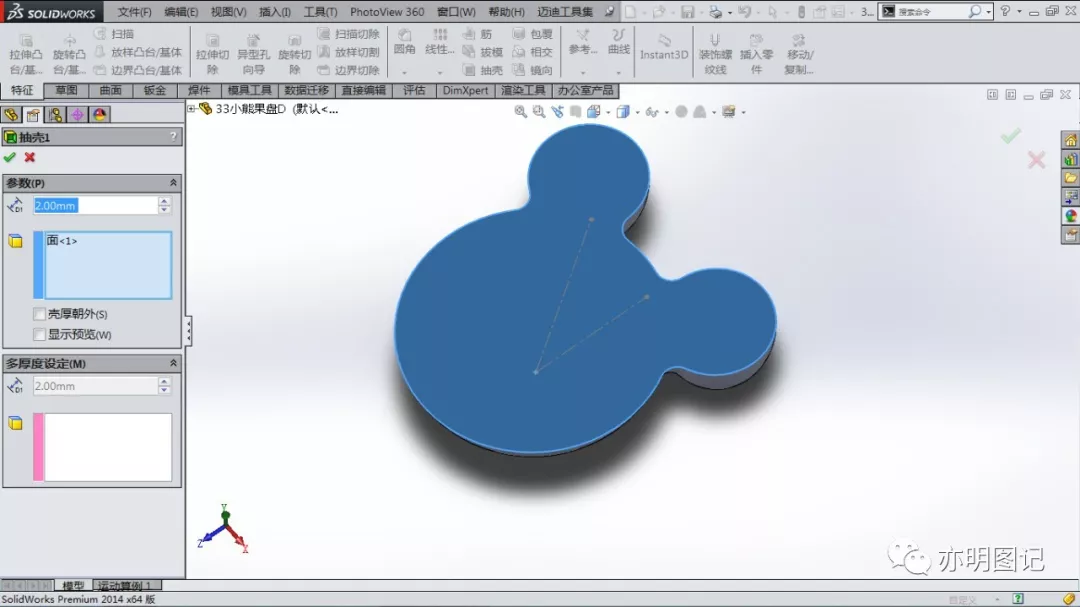Open the View Settings dropdown arrow
1080x607 pixels.
(x=744, y=112)
